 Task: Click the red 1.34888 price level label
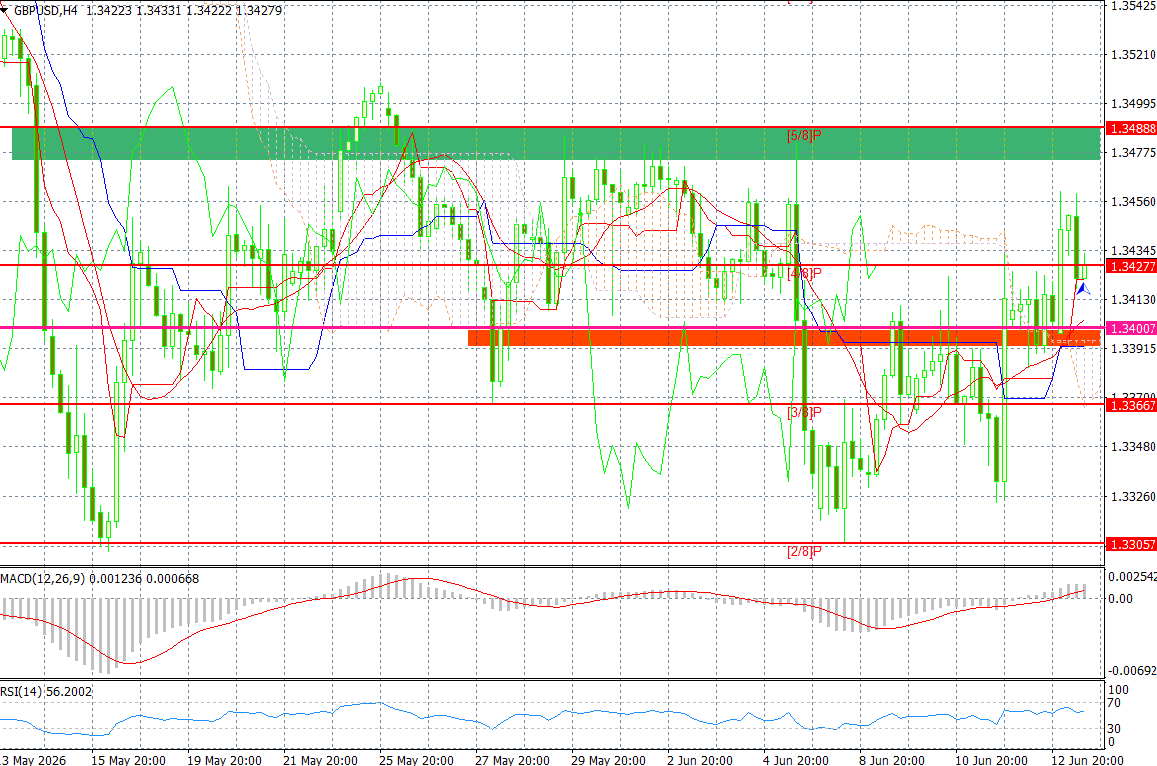pos(1133,128)
